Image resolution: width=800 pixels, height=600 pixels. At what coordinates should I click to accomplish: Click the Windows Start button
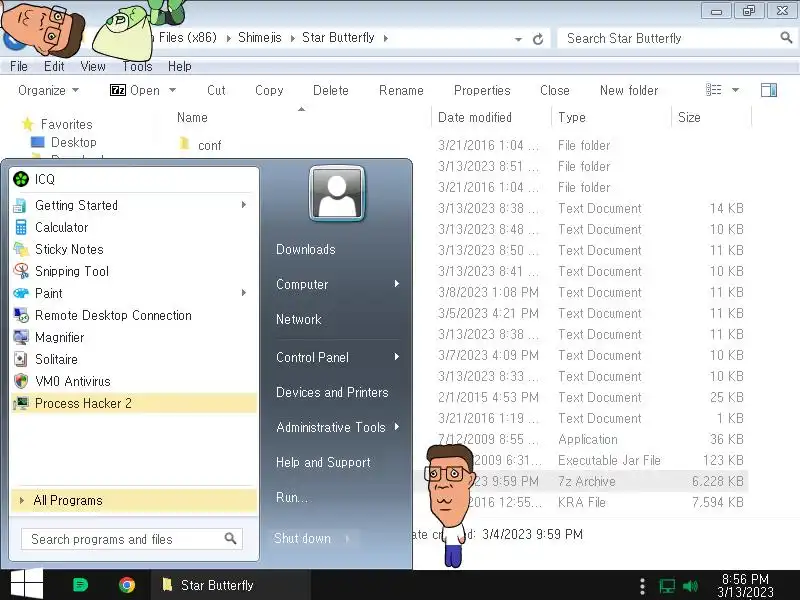tap(27, 585)
